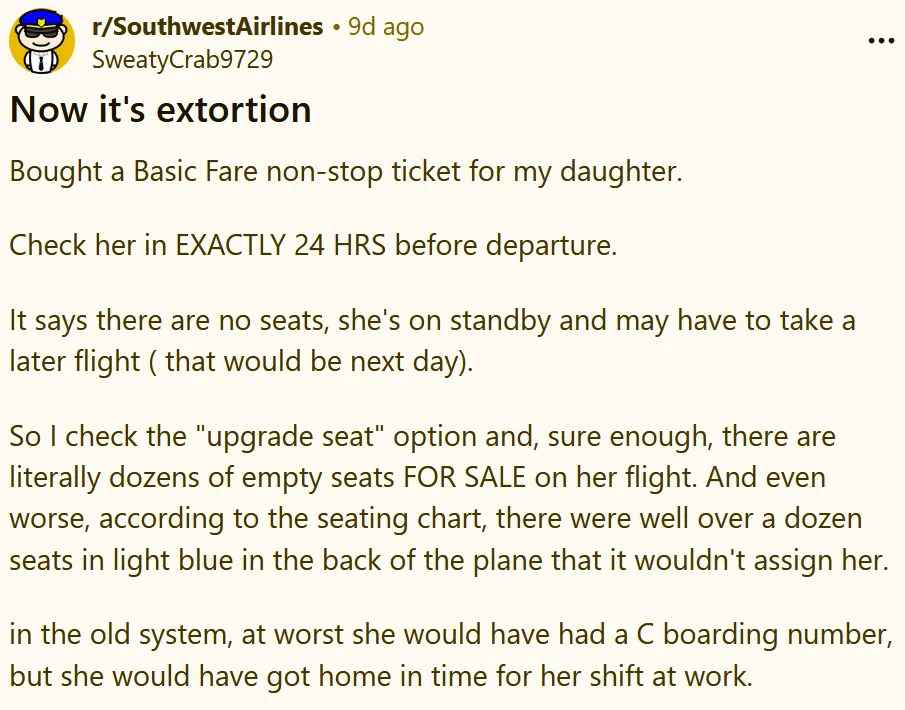905x710 pixels.
Task: Click the capitalized word "EXACTLY"
Action: click(x=232, y=246)
